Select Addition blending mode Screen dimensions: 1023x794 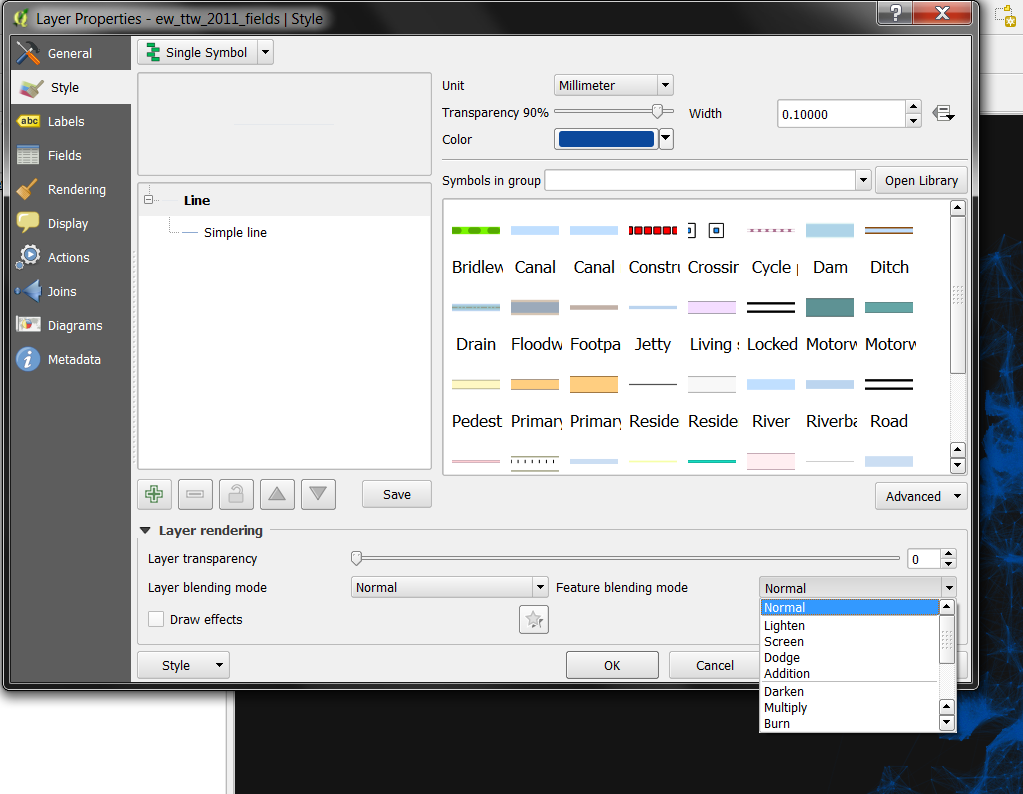[x=849, y=673]
